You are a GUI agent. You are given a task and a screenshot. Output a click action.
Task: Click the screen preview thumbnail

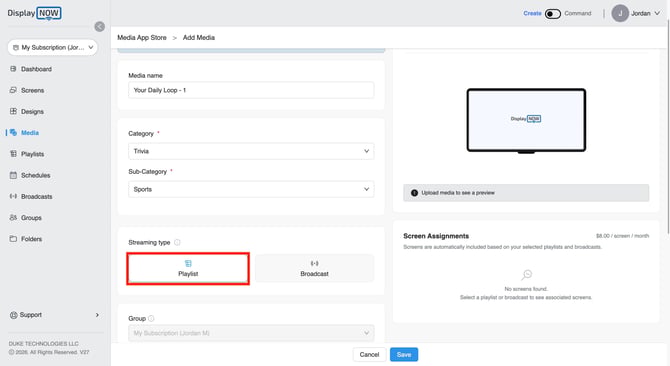[526, 121]
